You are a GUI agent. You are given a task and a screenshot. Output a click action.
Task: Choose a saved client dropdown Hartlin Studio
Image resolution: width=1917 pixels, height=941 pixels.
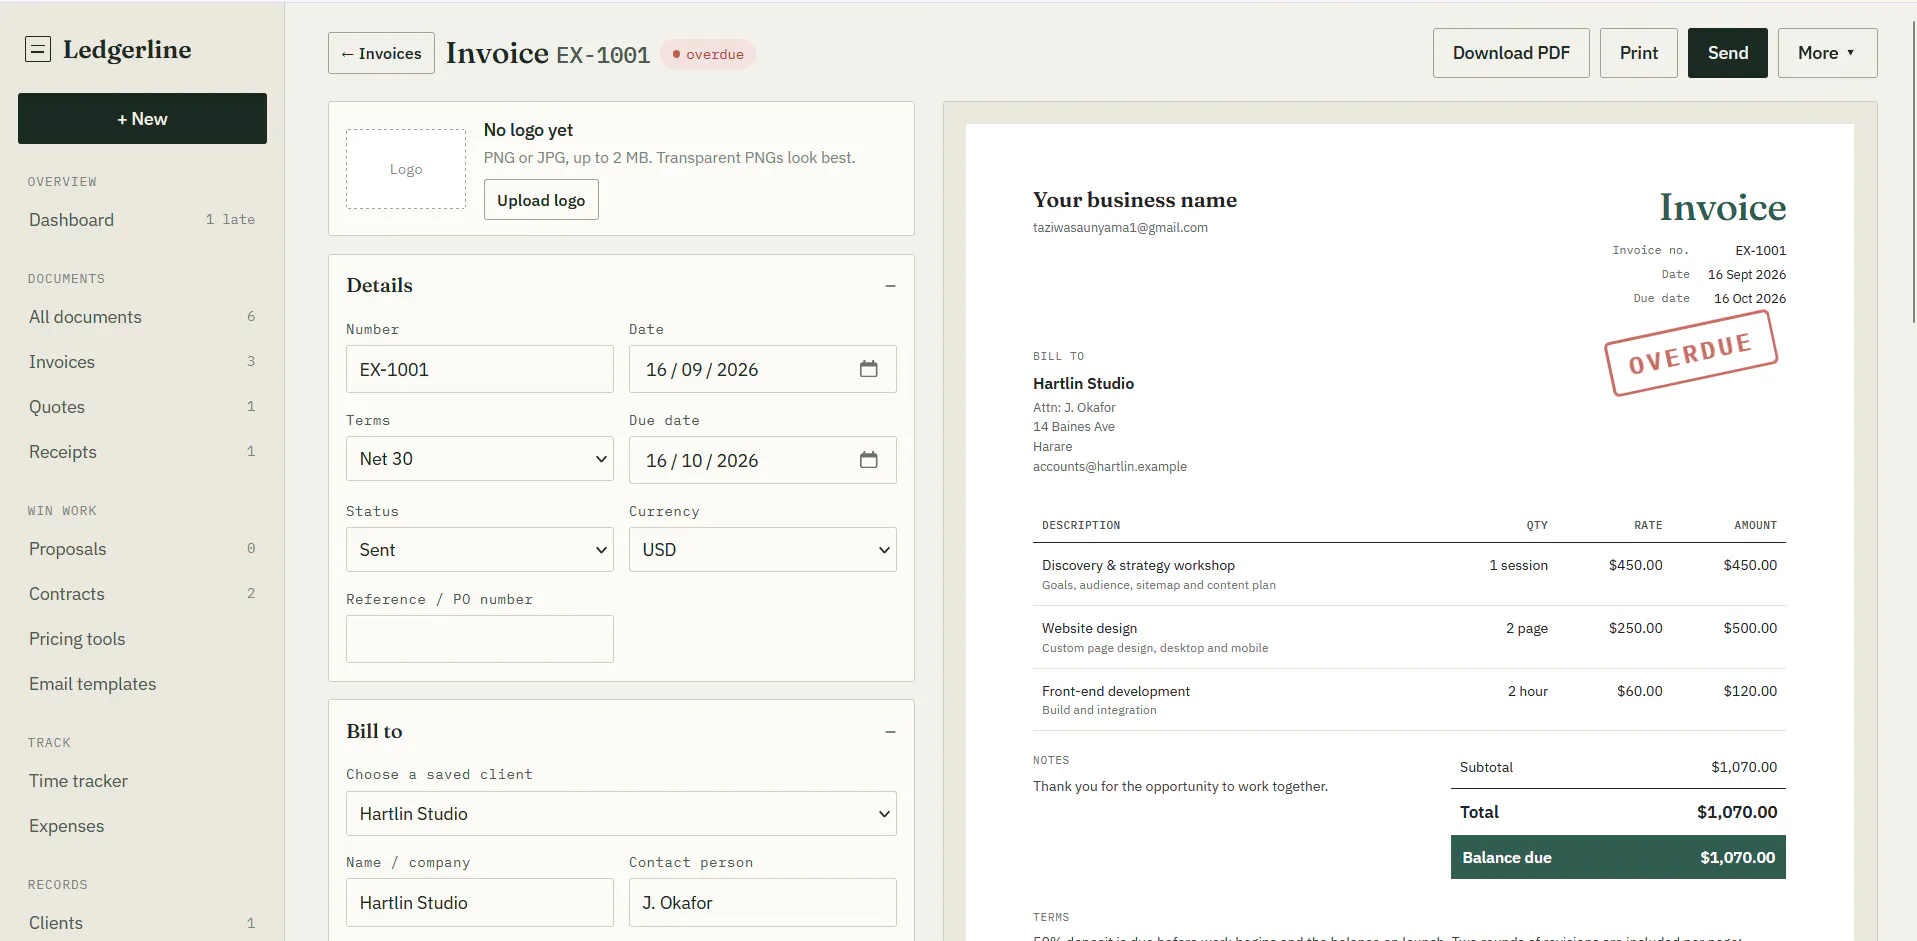(621, 814)
